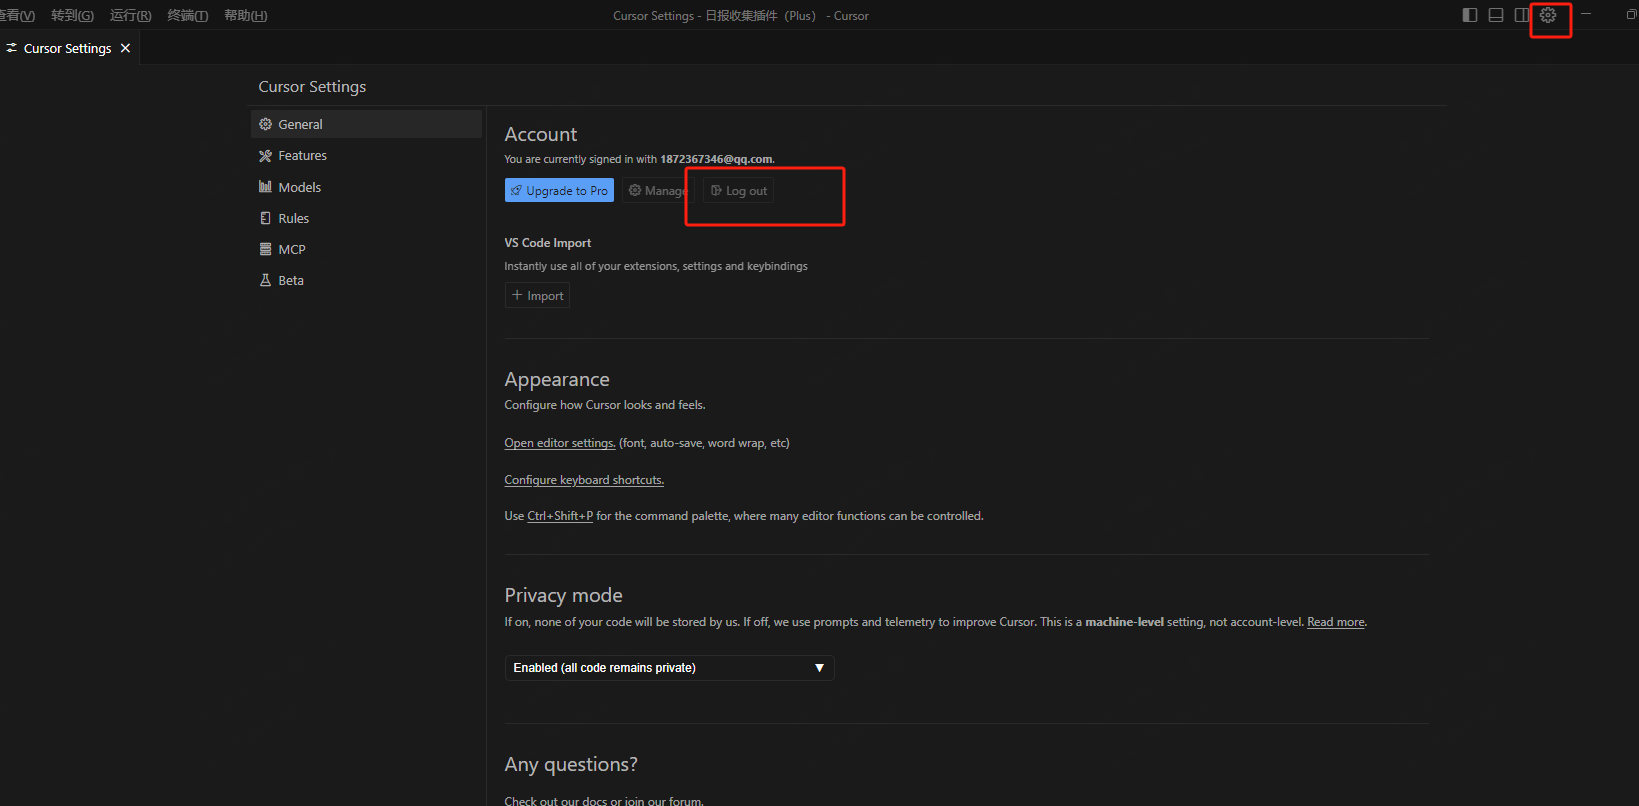This screenshot has width=1639, height=806.
Task: Open Privacy mode Read more link
Action: tap(1336, 622)
